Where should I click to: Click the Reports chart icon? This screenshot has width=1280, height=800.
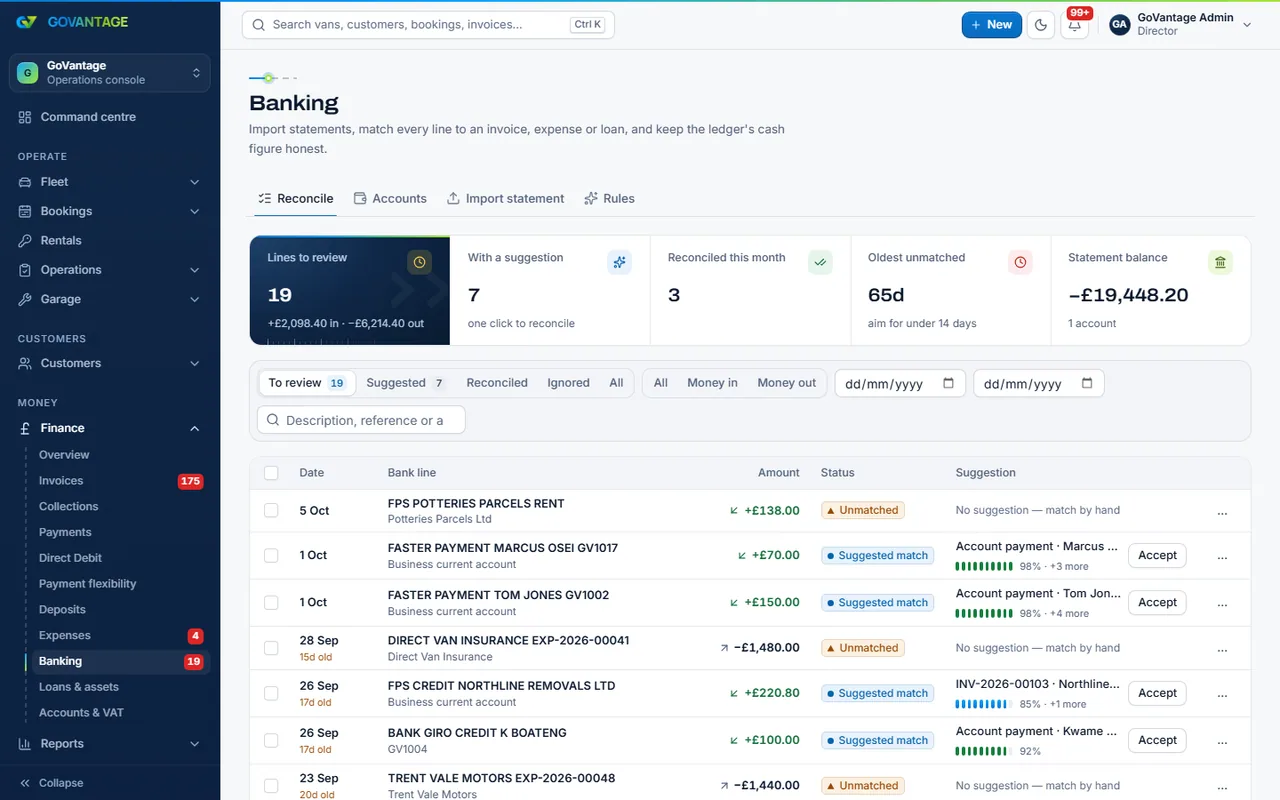coord(25,744)
